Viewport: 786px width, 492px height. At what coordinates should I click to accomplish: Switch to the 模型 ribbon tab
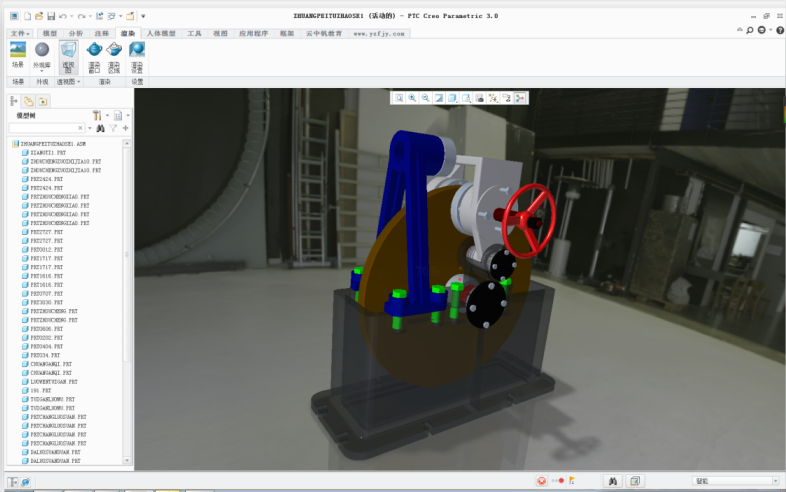[x=50, y=34]
